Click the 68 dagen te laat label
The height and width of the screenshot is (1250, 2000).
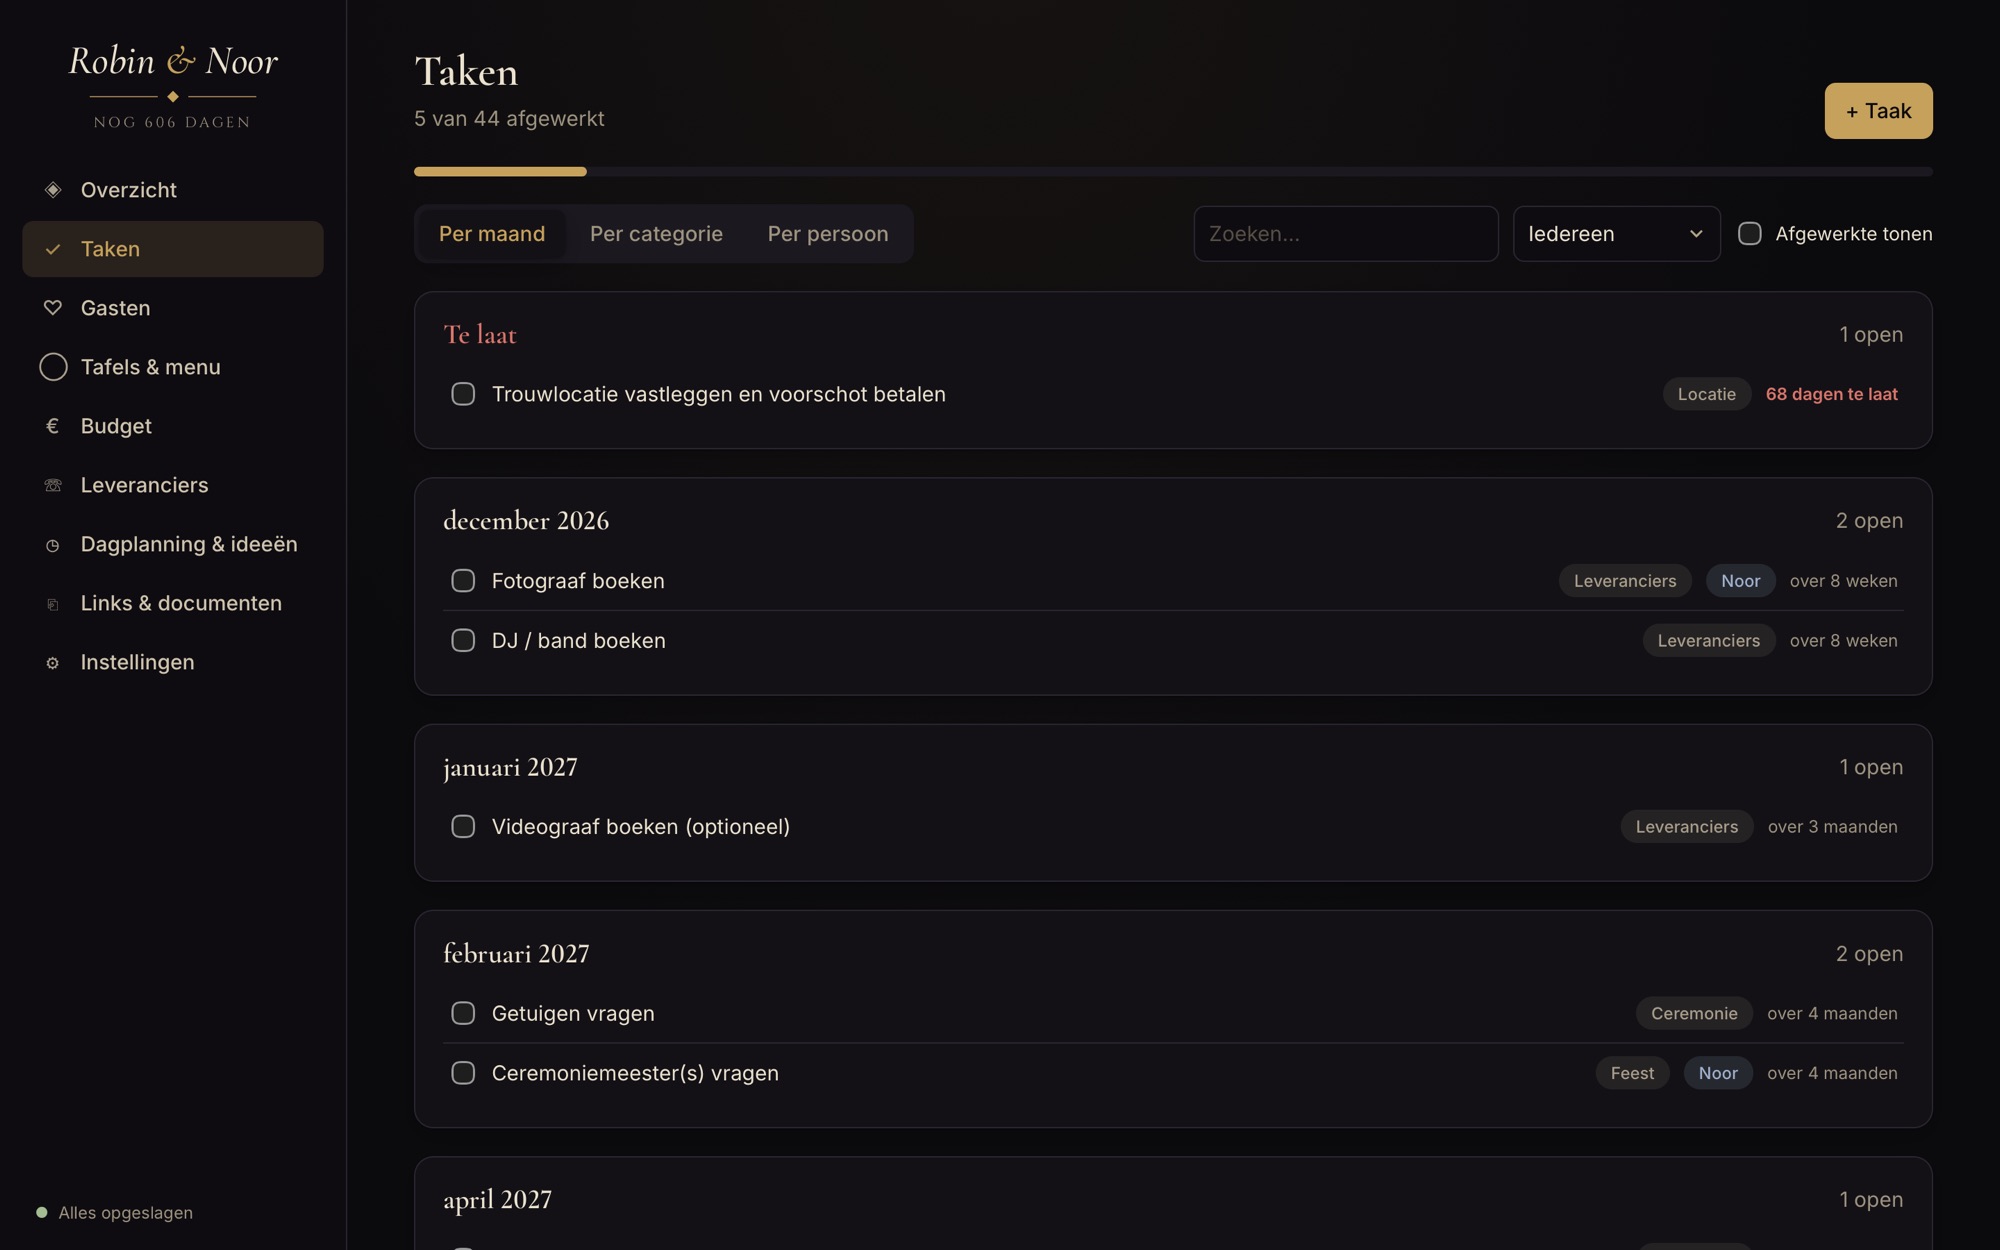pos(1831,394)
